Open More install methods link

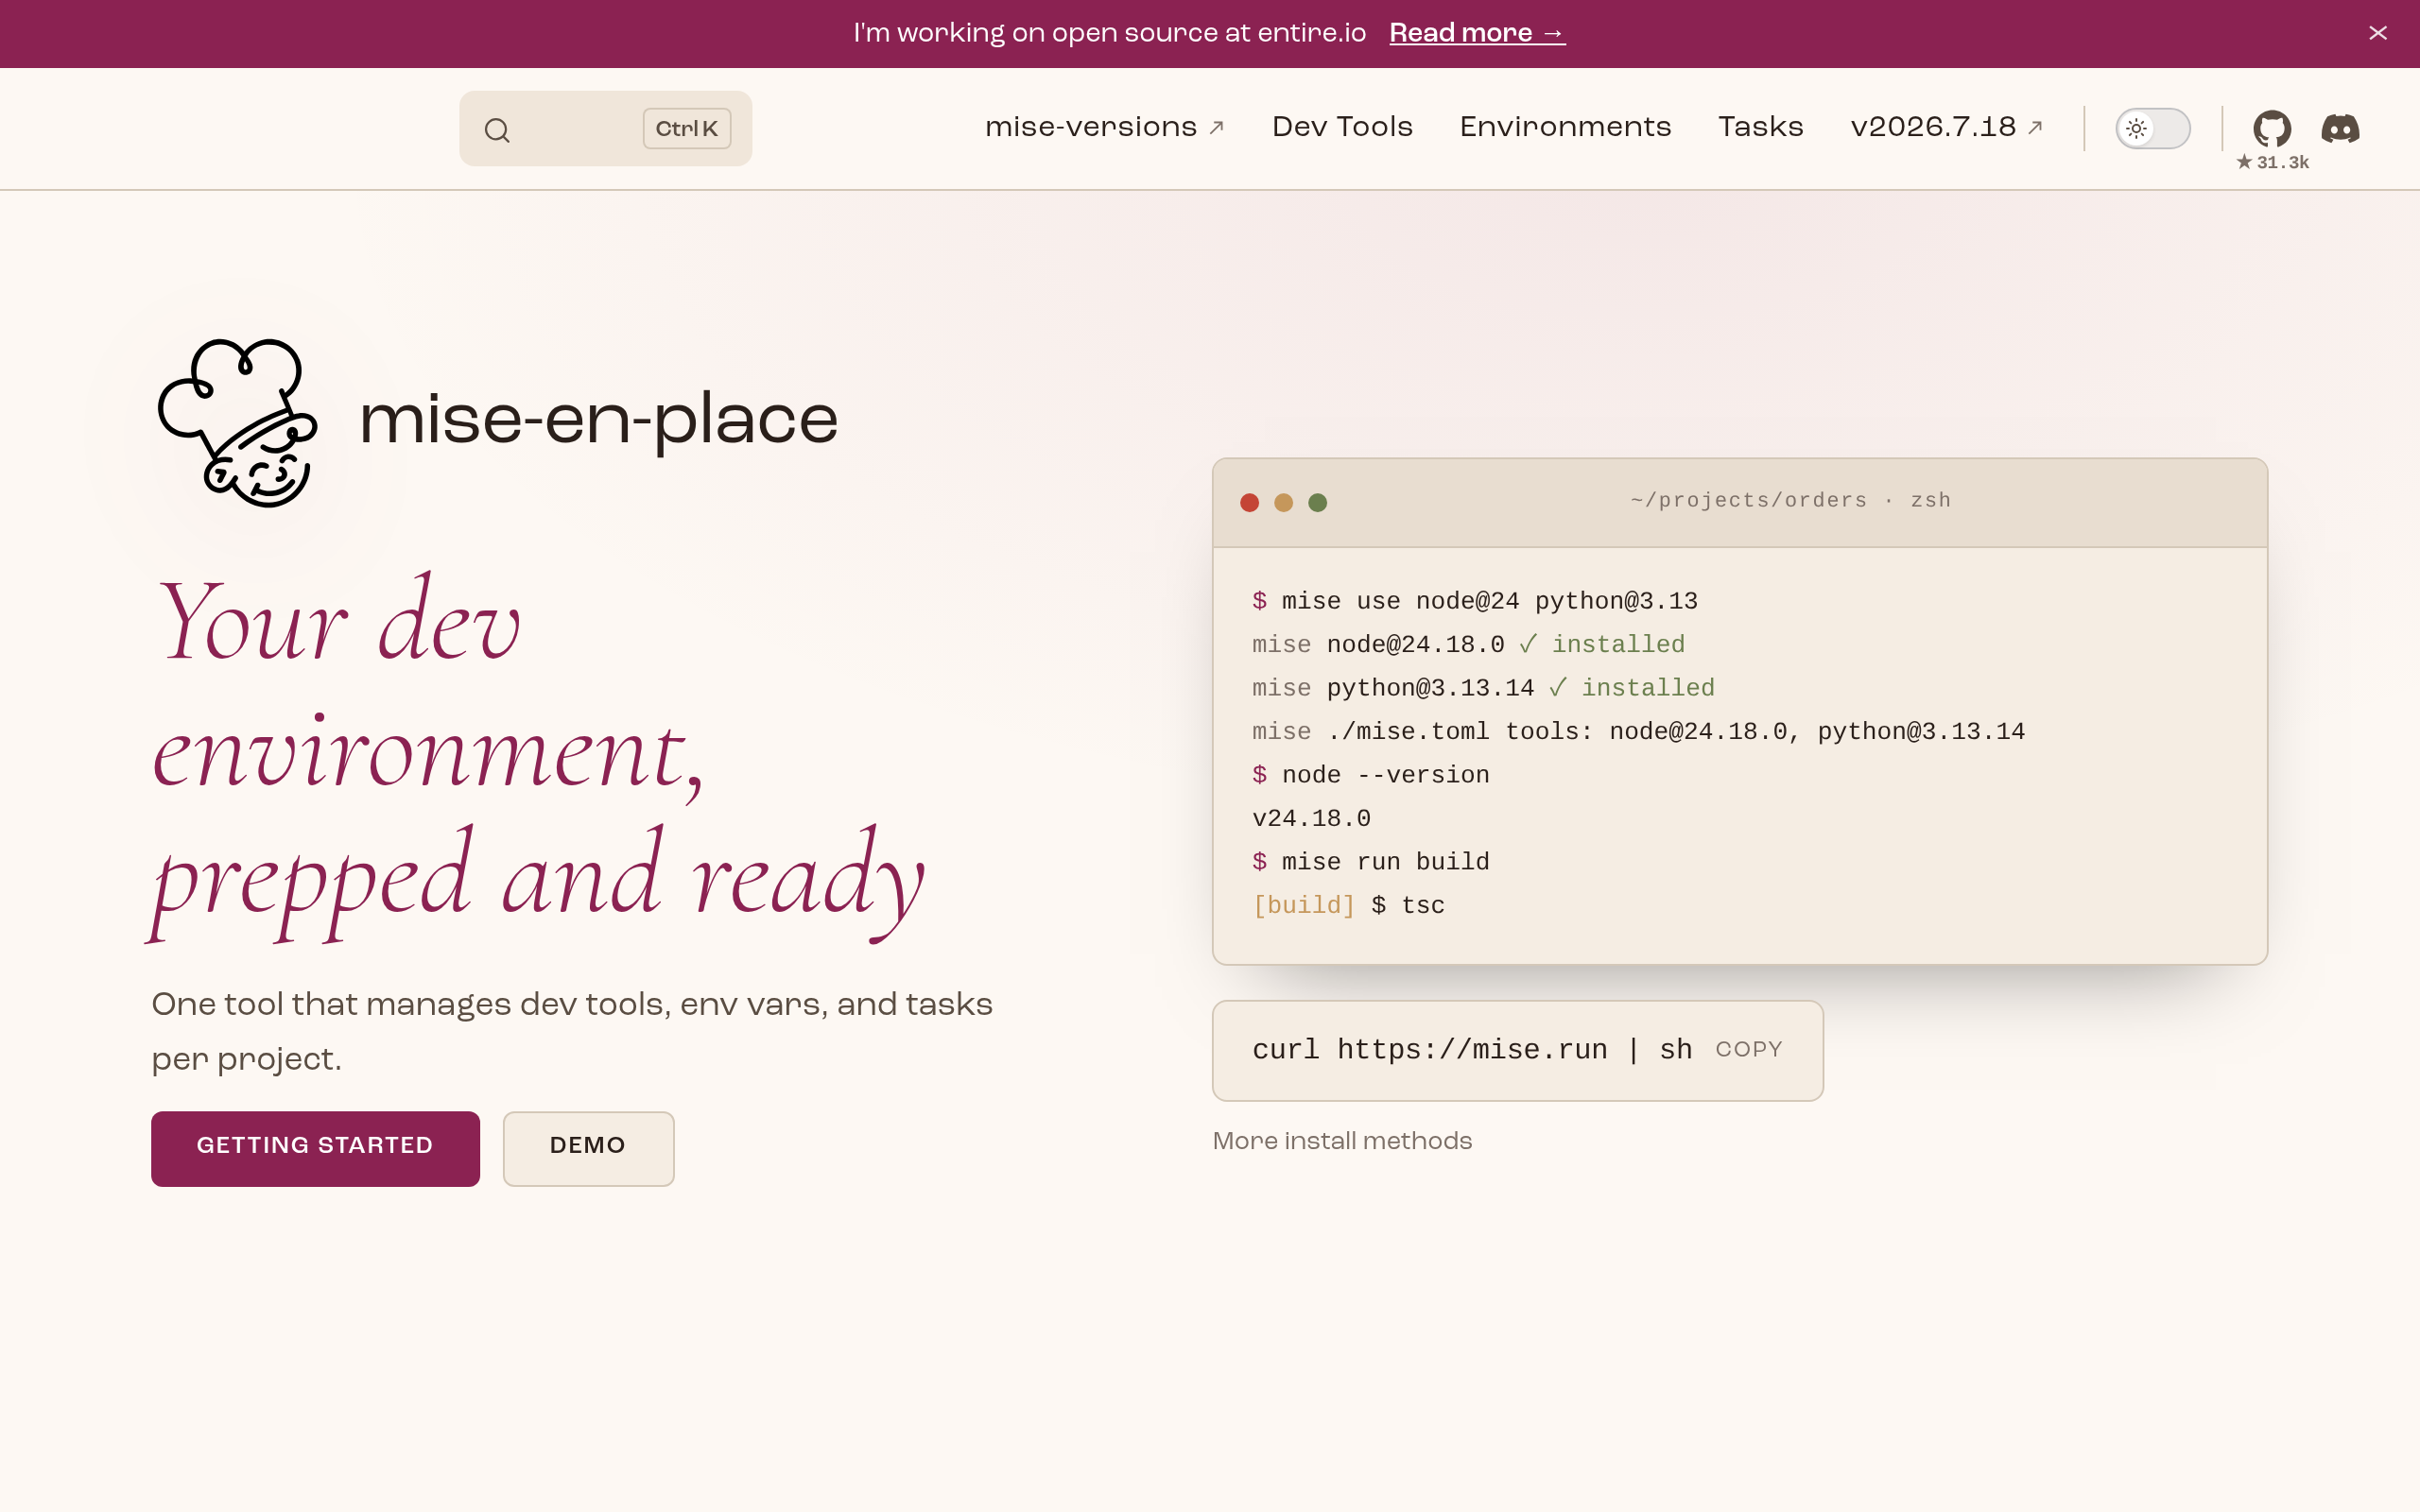[1342, 1141]
